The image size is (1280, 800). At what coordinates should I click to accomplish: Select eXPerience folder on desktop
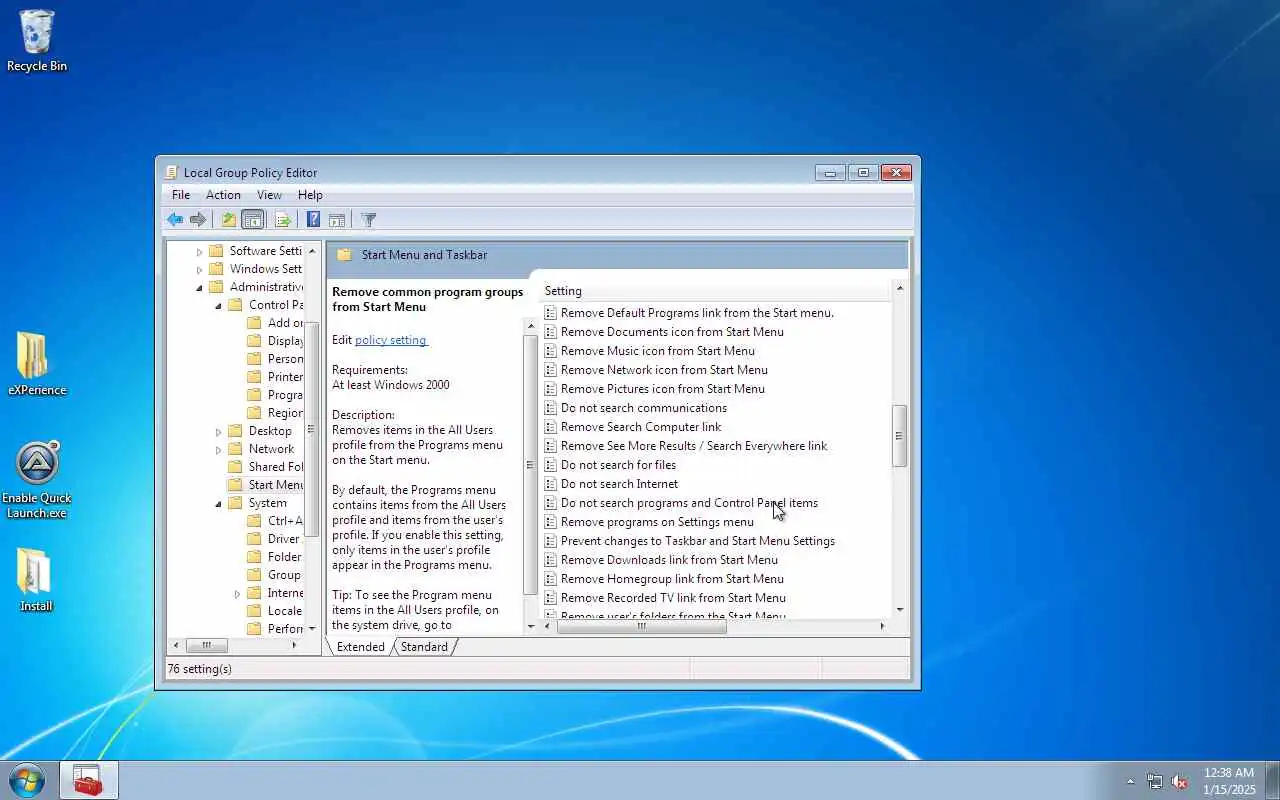[37, 364]
